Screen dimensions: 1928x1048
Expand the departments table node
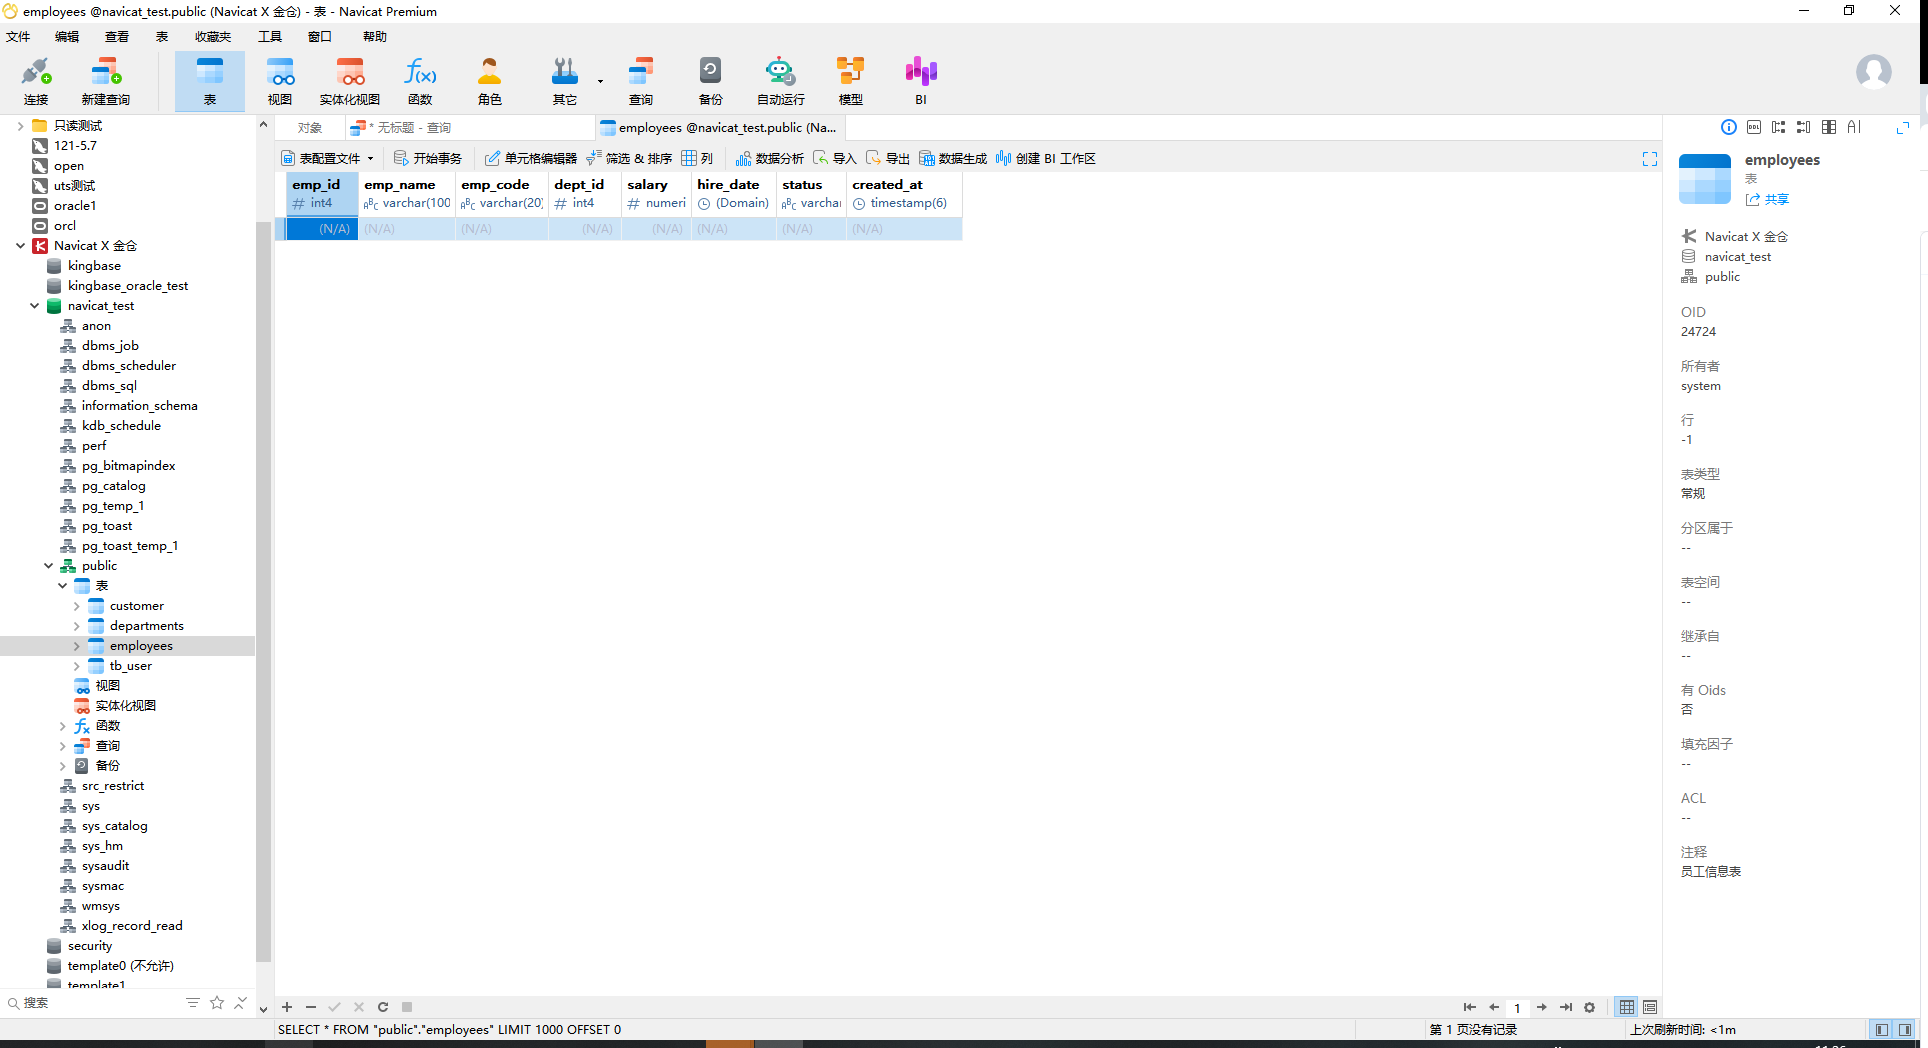point(76,626)
